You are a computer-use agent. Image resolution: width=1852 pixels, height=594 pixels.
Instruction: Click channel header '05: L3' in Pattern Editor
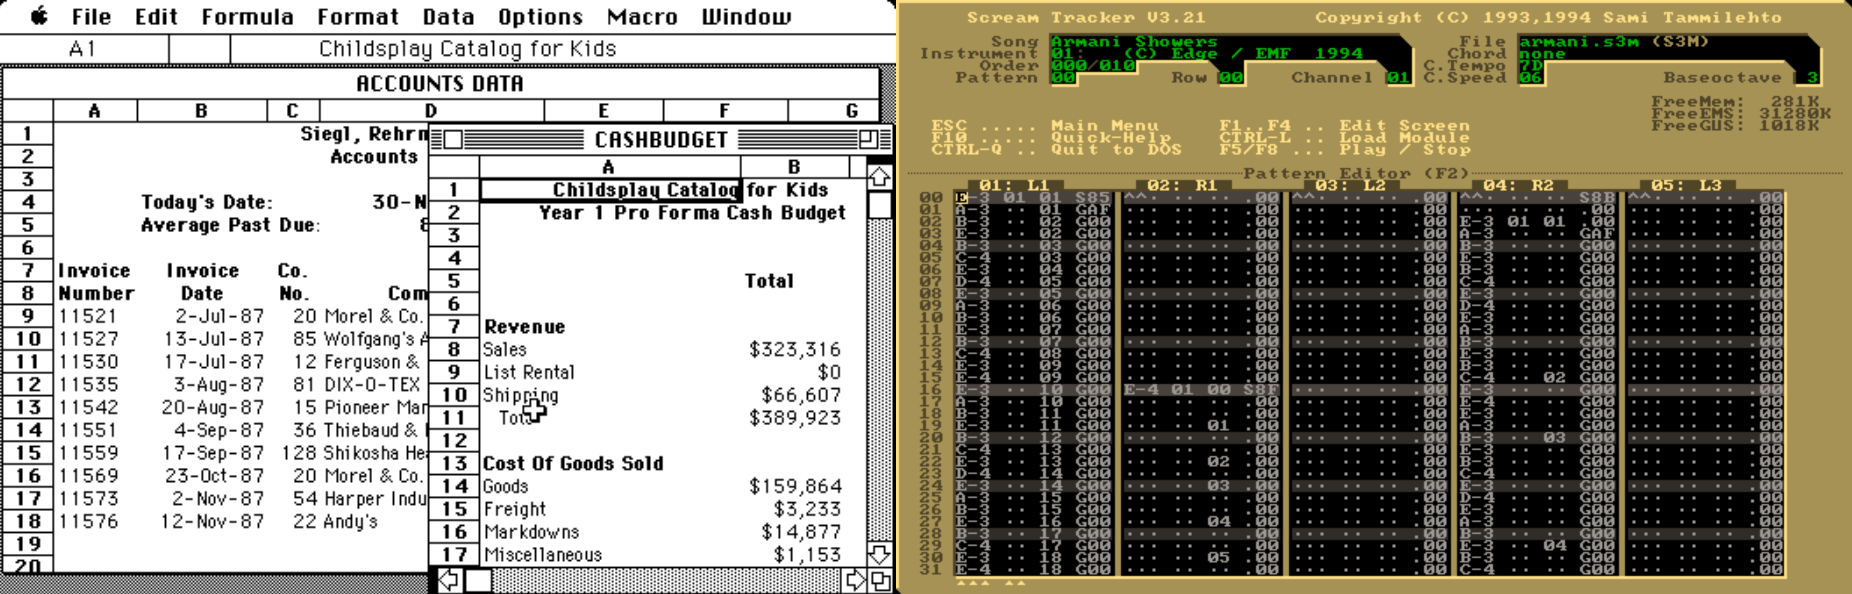point(1686,186)
